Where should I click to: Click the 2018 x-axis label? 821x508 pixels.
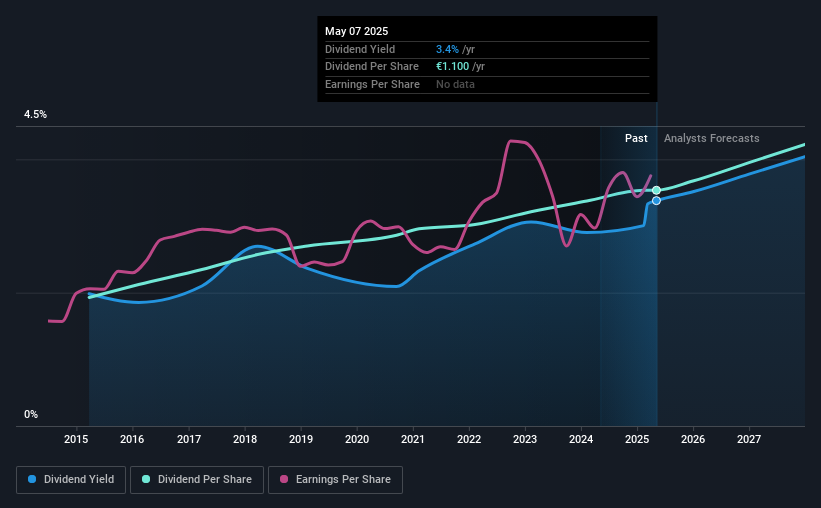(x=245, y=439)
